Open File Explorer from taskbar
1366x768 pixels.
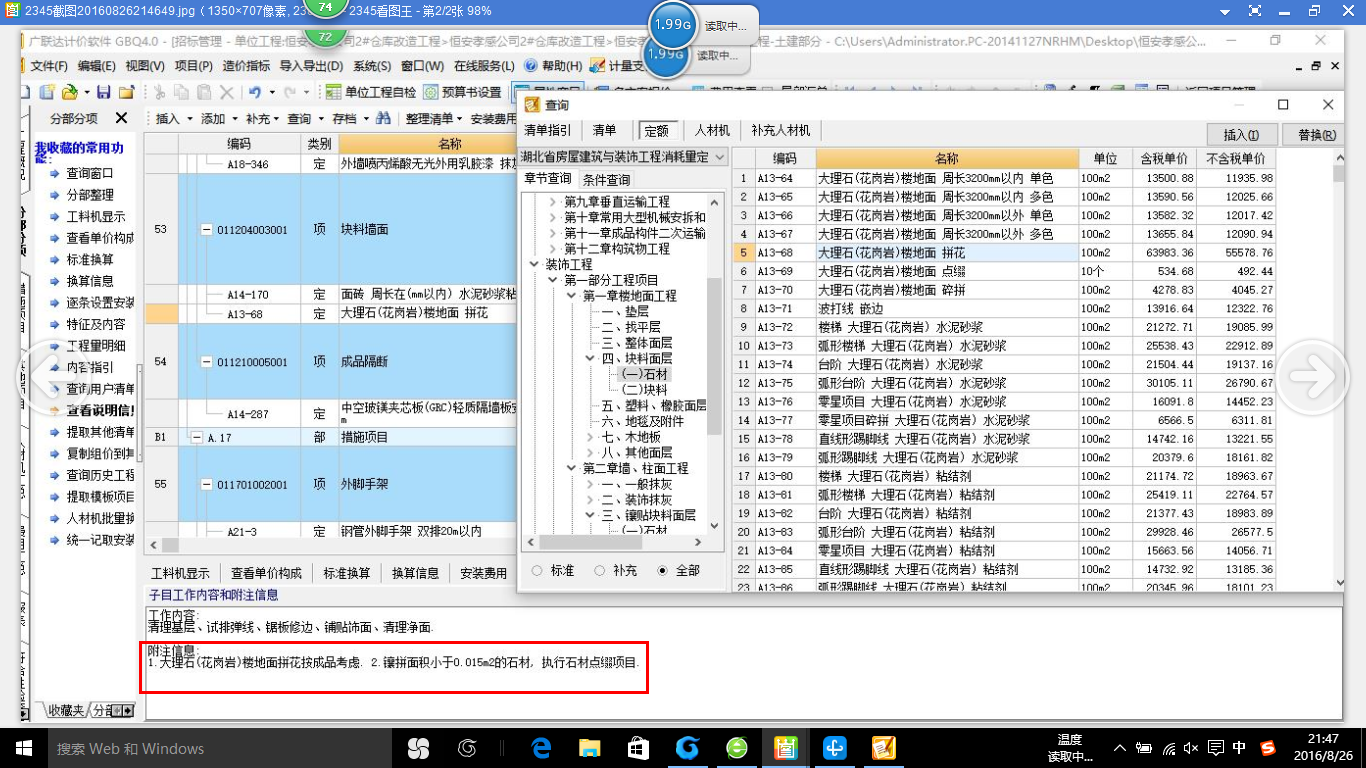(x=590, y=748)
